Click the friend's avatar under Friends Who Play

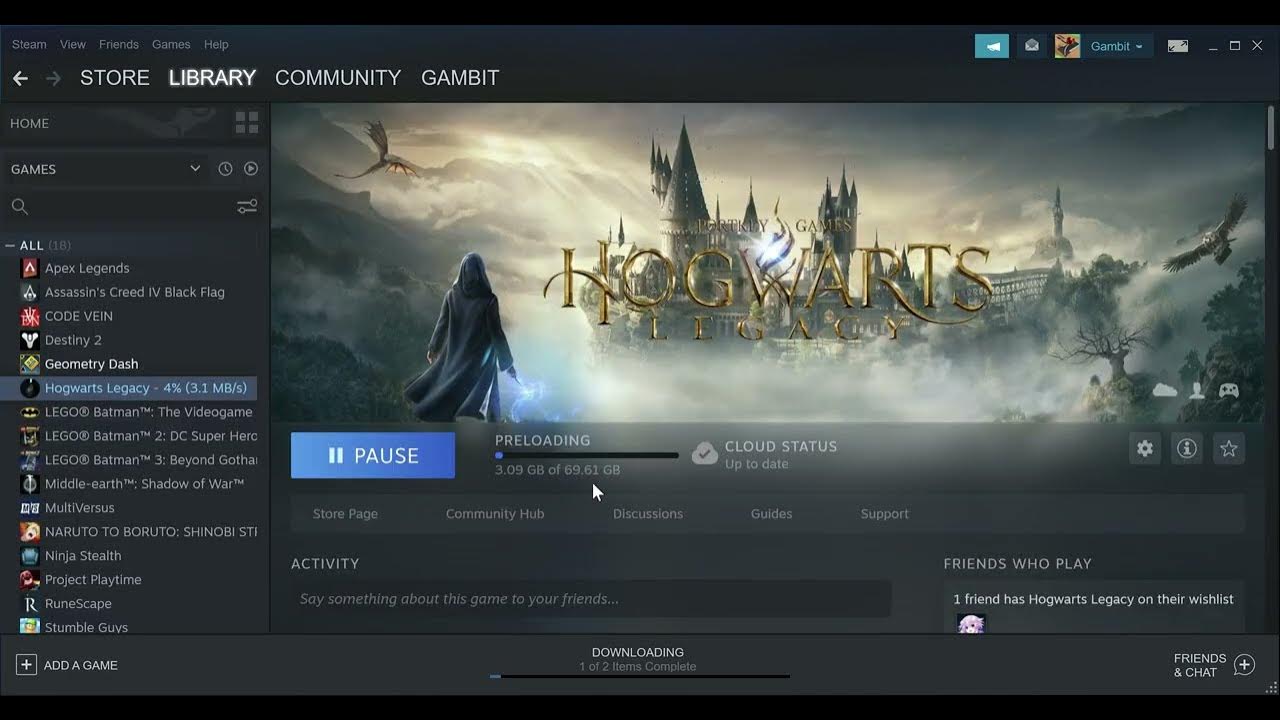click(x=971, y=624)
